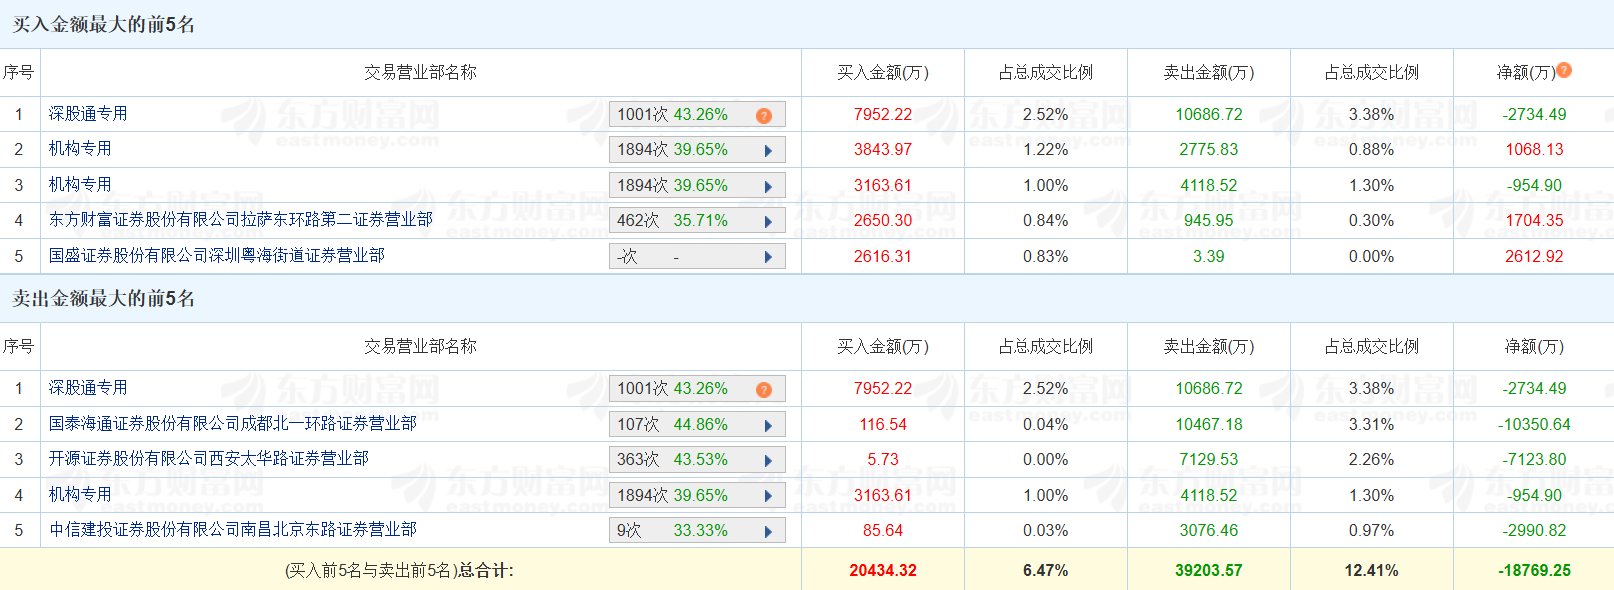Click blue arrow in 国盛证券深圳粤海街道 row
Image resolution: width=1614 pixels, height=590 pixels.
click(x=768, y=257)
